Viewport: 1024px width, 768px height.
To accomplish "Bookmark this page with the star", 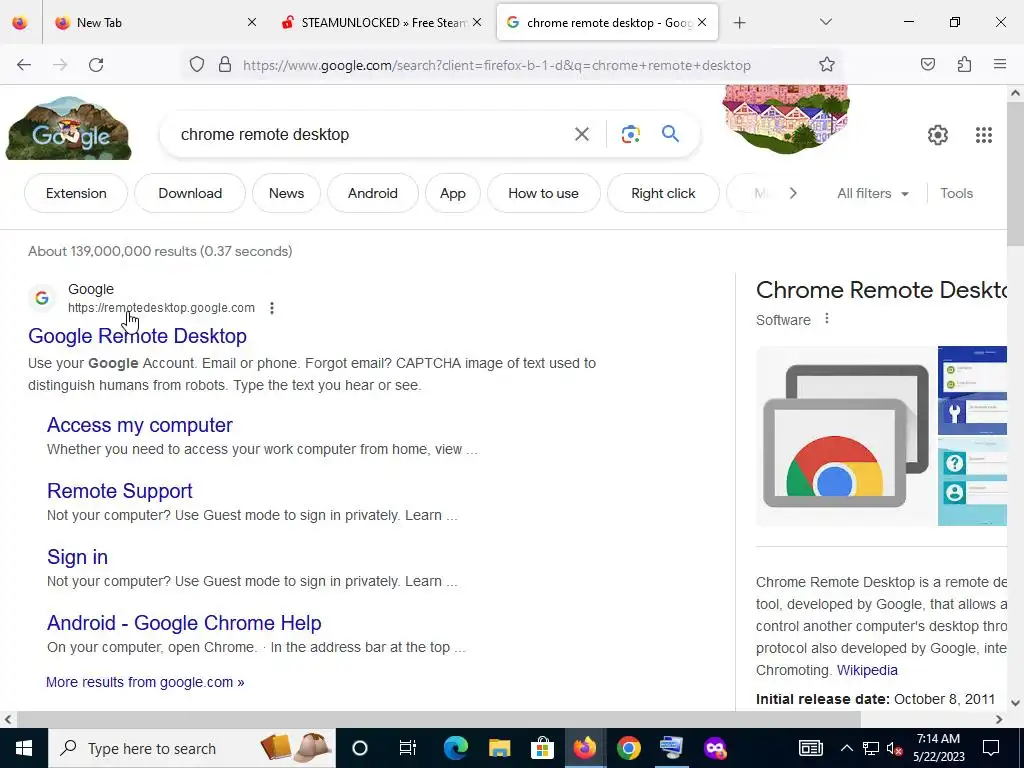I will (827, 65).
